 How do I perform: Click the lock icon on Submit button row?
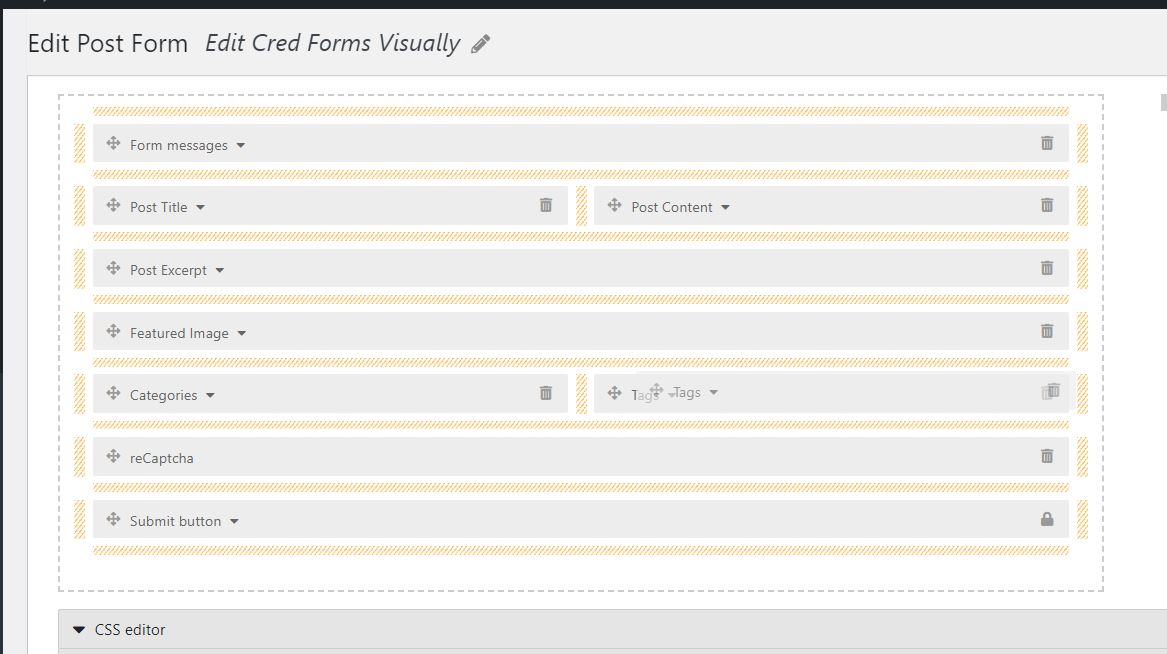[x=1047, y=519]
